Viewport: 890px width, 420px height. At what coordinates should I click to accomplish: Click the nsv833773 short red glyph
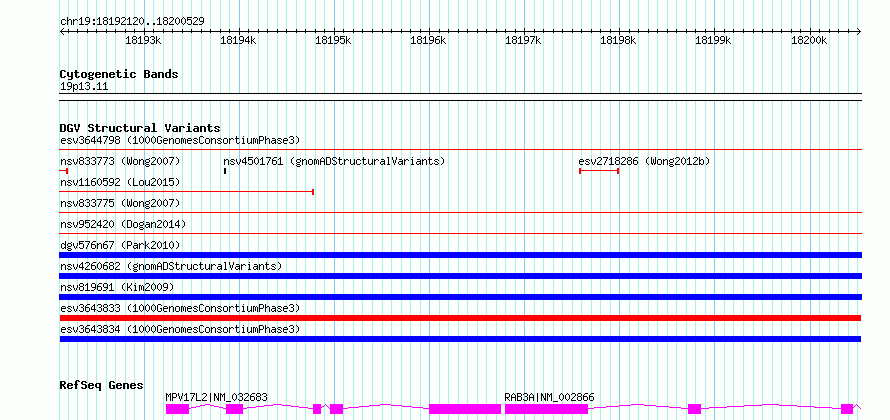click(64, 171)
